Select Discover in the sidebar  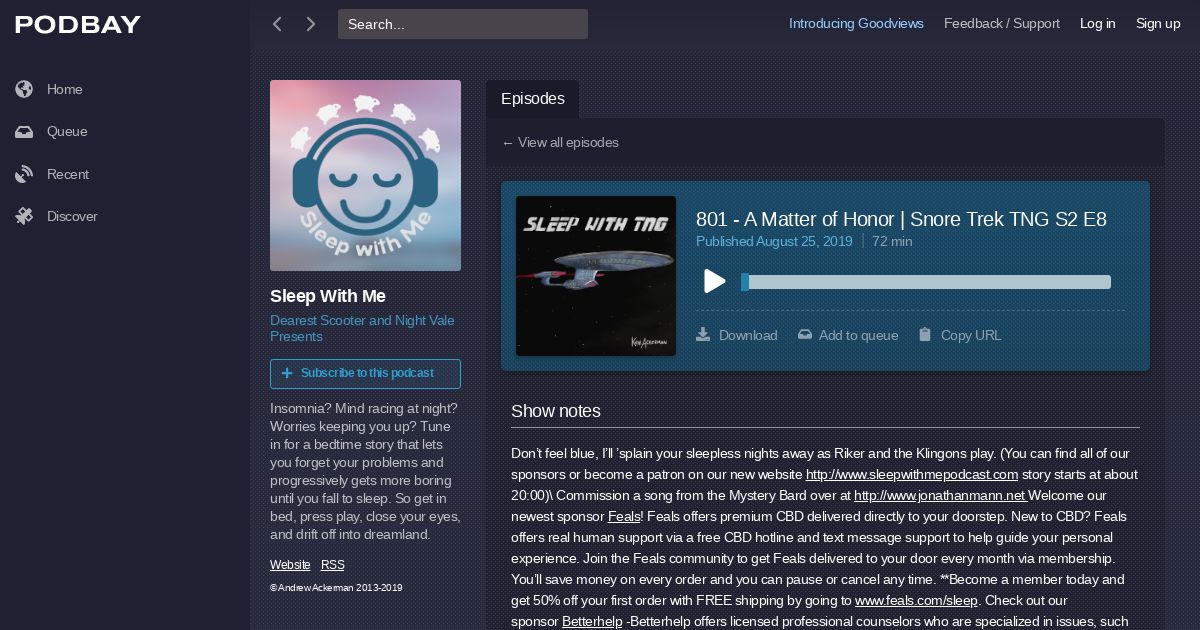[72, 216]
